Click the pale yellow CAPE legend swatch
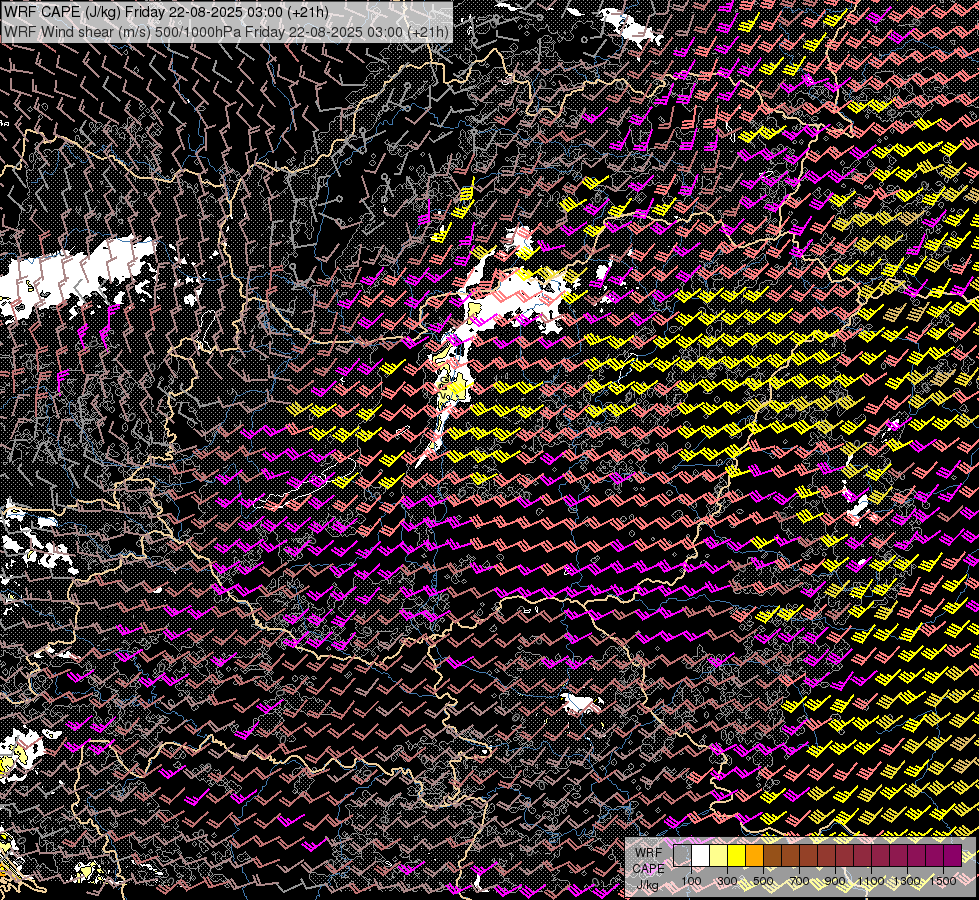 (719, 855)
